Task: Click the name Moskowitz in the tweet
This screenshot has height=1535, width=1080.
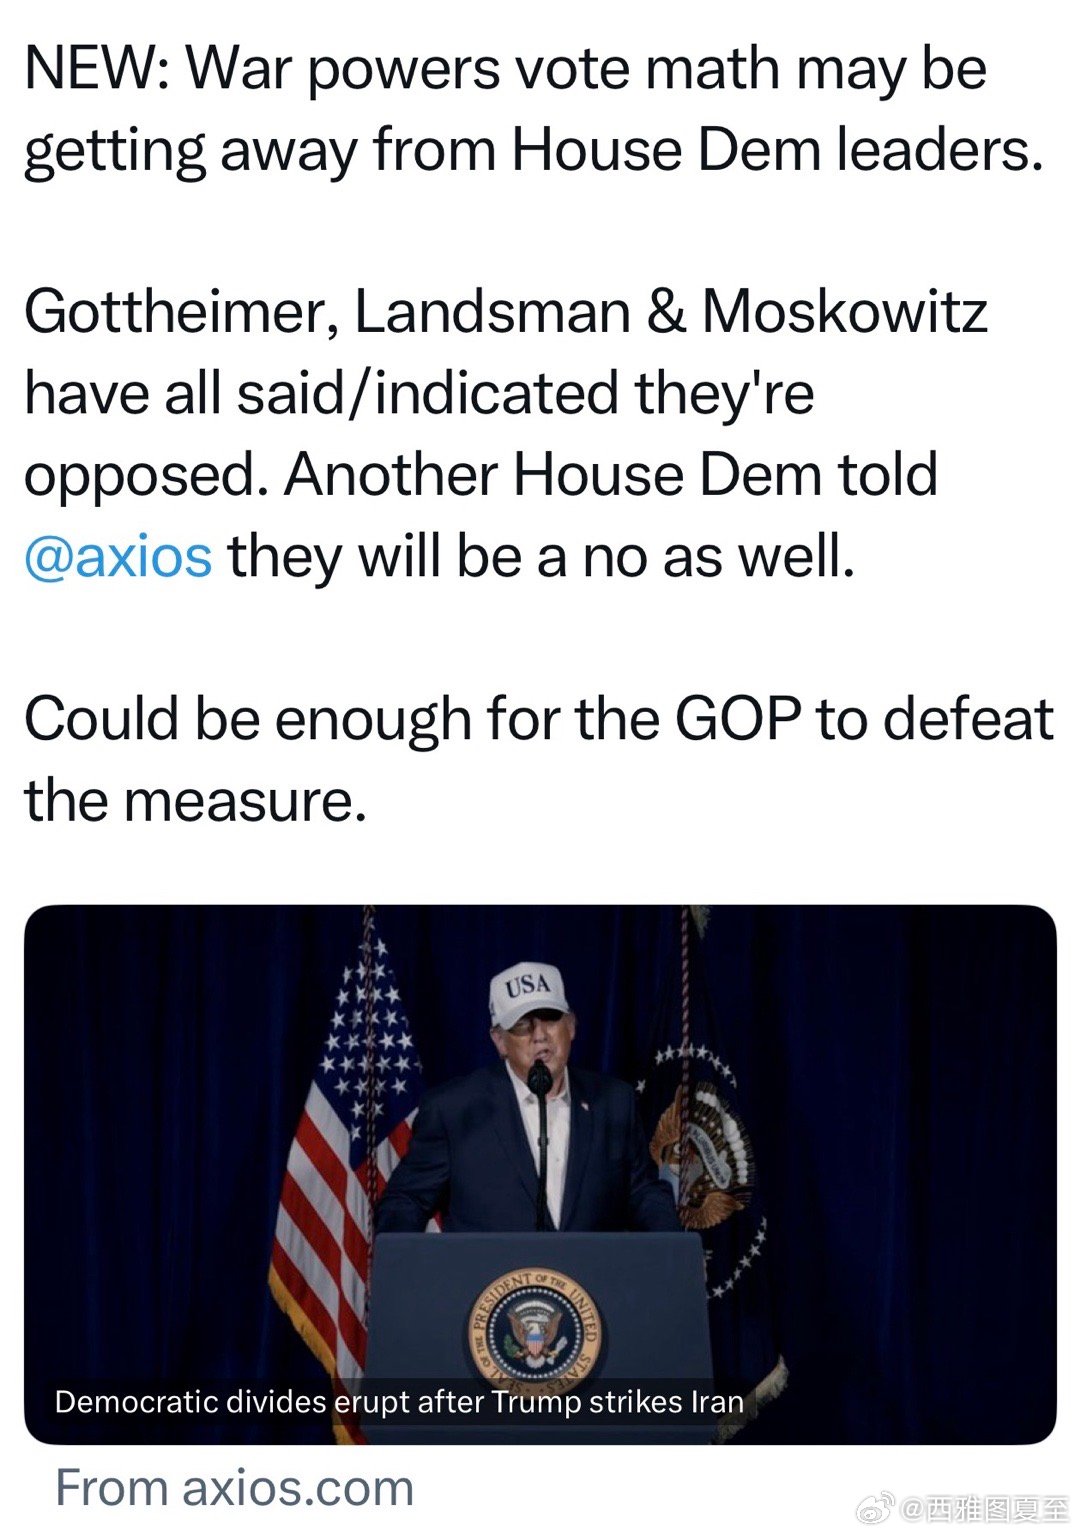Action: pyautogui.click(x=845, y=312)
